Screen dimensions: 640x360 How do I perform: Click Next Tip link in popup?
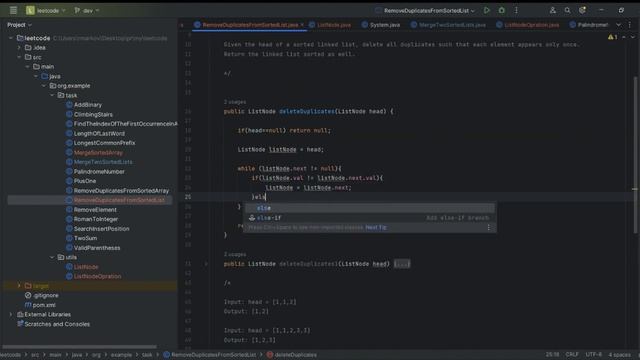376,227
